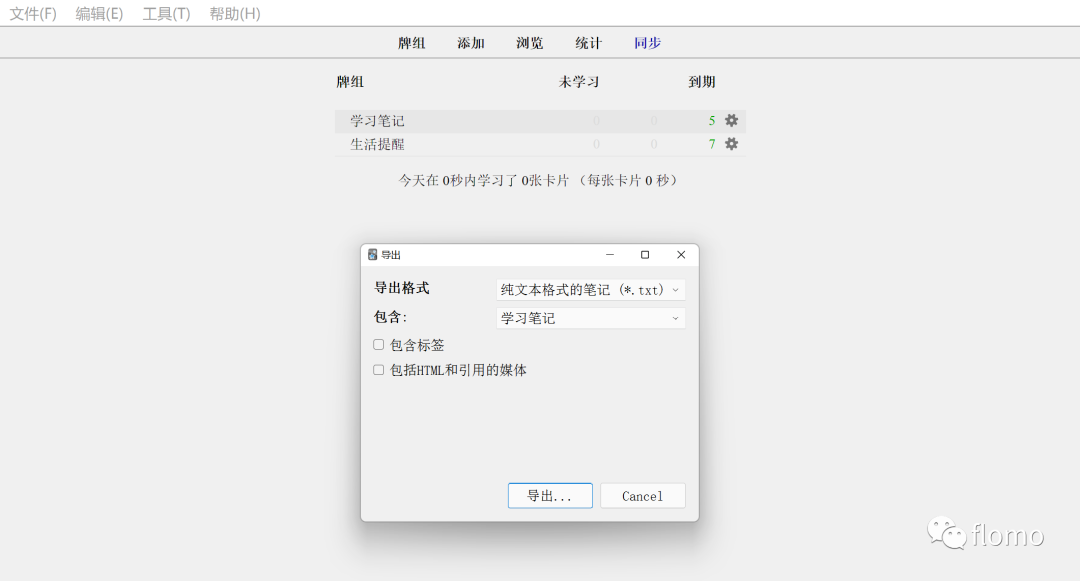Viewport: 1080px width, 581px height.
Task: Open the 导出格式 format dropdown
Action: tap(590, 290)
